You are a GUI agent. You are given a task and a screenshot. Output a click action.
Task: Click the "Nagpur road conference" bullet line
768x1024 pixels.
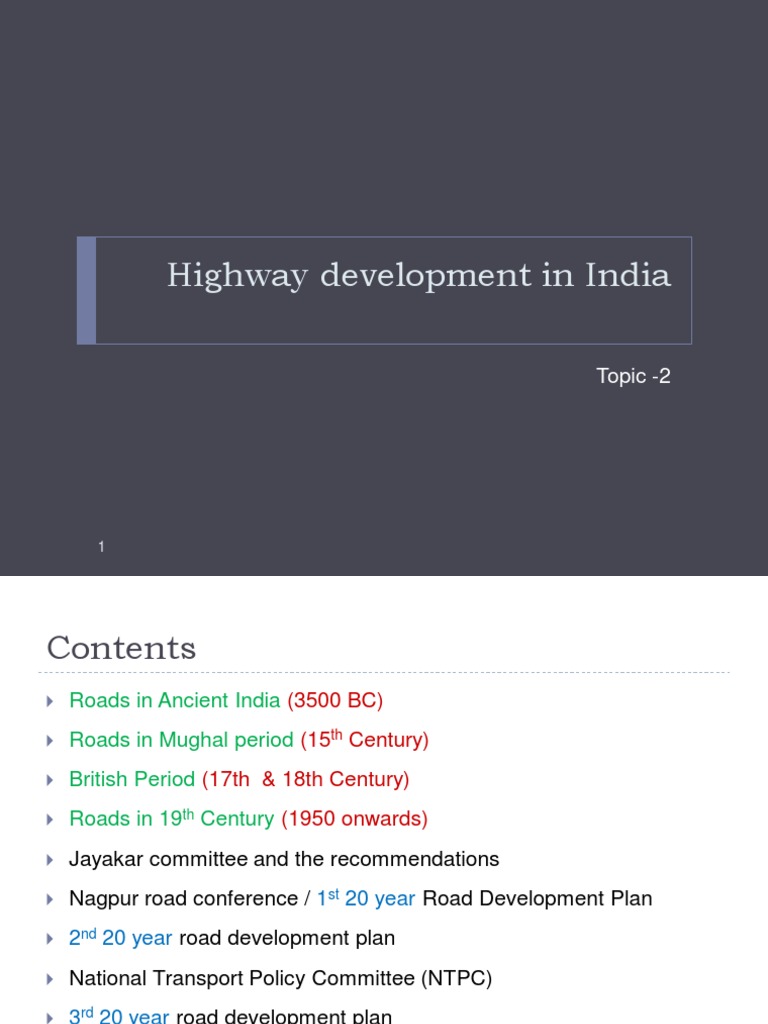click(x=360, y=899)
